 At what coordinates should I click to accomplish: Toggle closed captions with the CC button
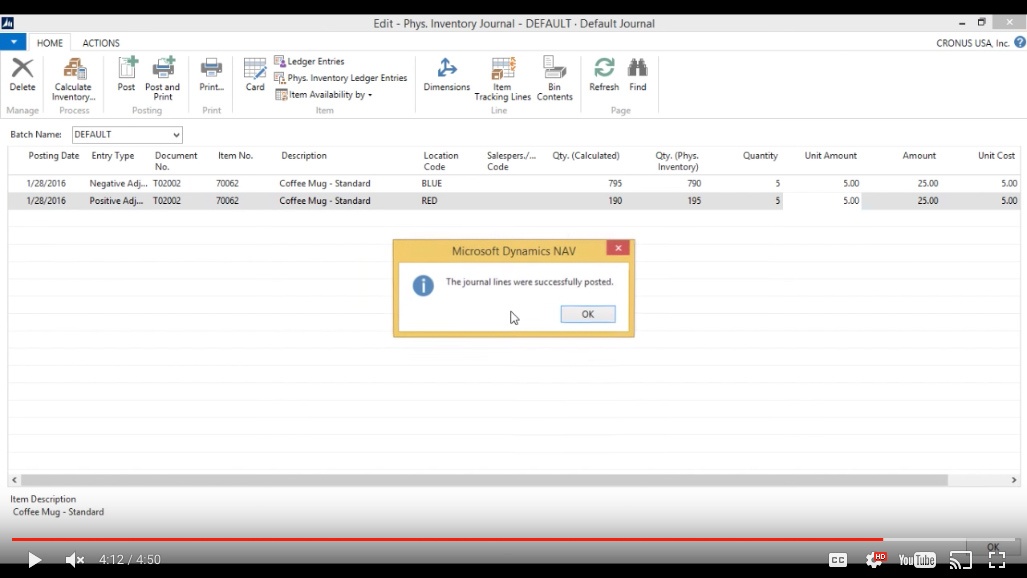coord(838,560)
